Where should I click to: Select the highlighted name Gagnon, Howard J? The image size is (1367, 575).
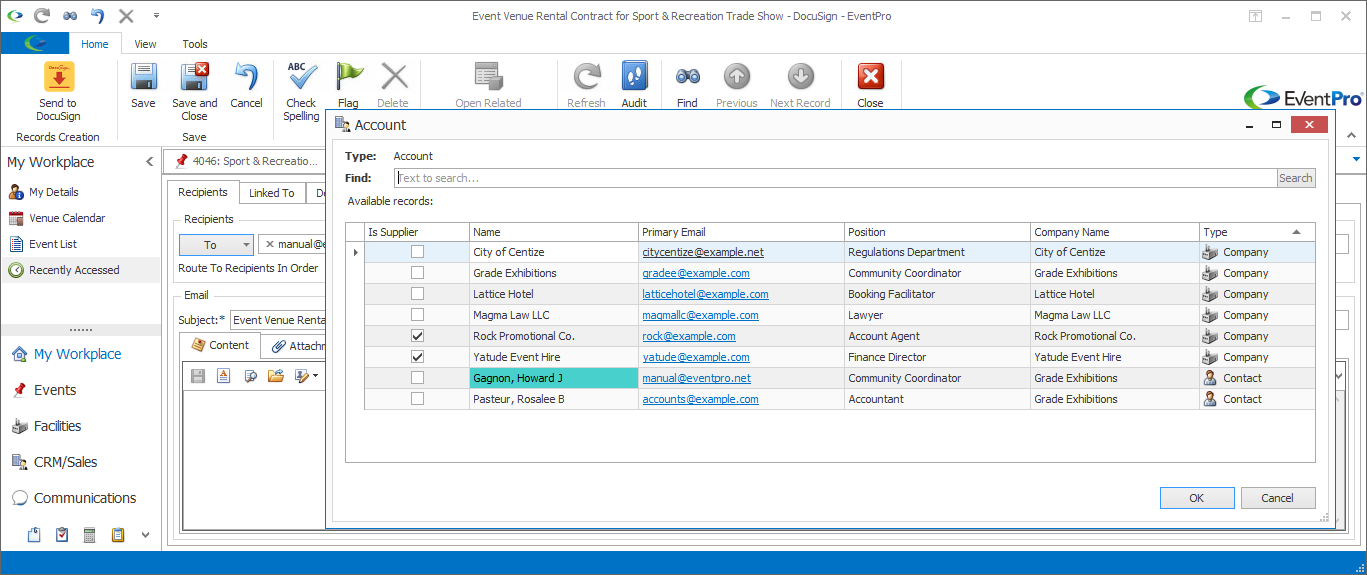tap(553, 378)
